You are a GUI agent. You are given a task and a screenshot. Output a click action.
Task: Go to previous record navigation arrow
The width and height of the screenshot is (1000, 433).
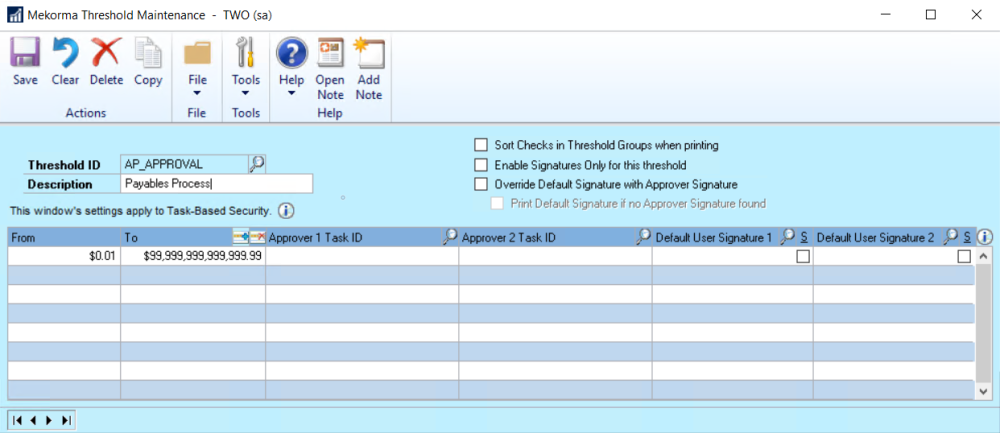[33, 420]
